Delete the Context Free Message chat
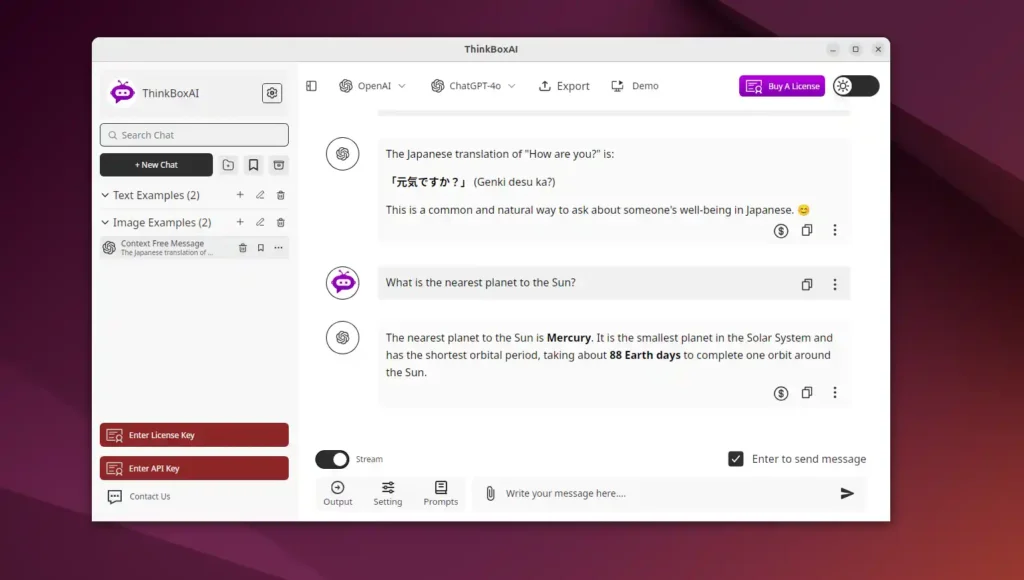This screenshot has height=580, width=1024. pos(242,247)
